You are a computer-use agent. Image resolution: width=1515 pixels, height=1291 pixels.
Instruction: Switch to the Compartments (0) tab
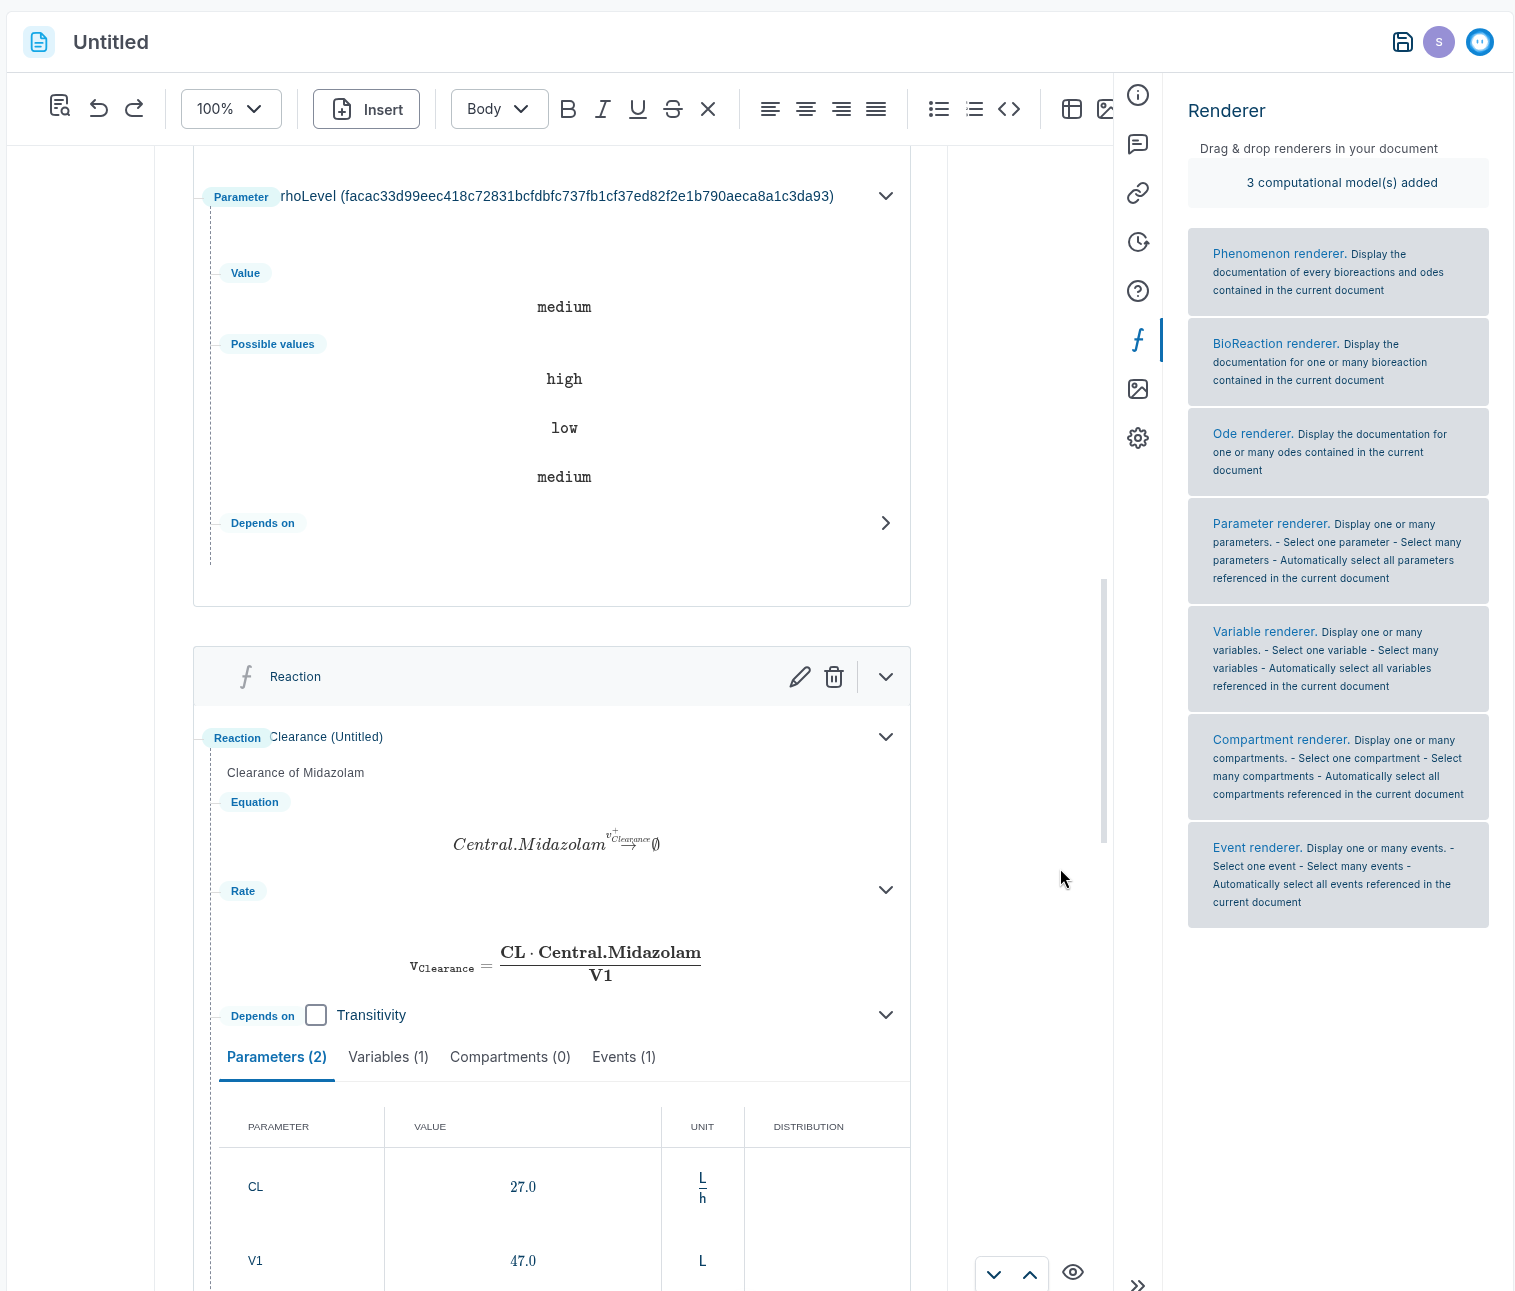point(510,1057)
